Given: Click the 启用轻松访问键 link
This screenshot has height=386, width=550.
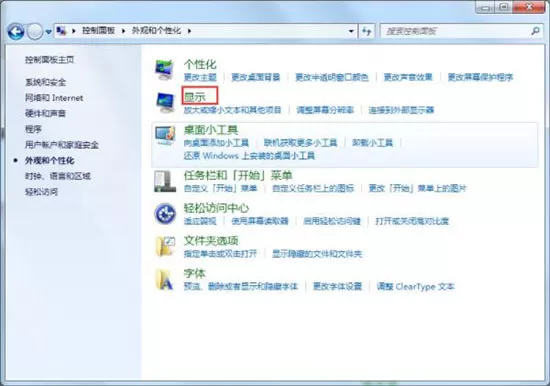Looking at the screenshot, I should click(x=332, y=221).
